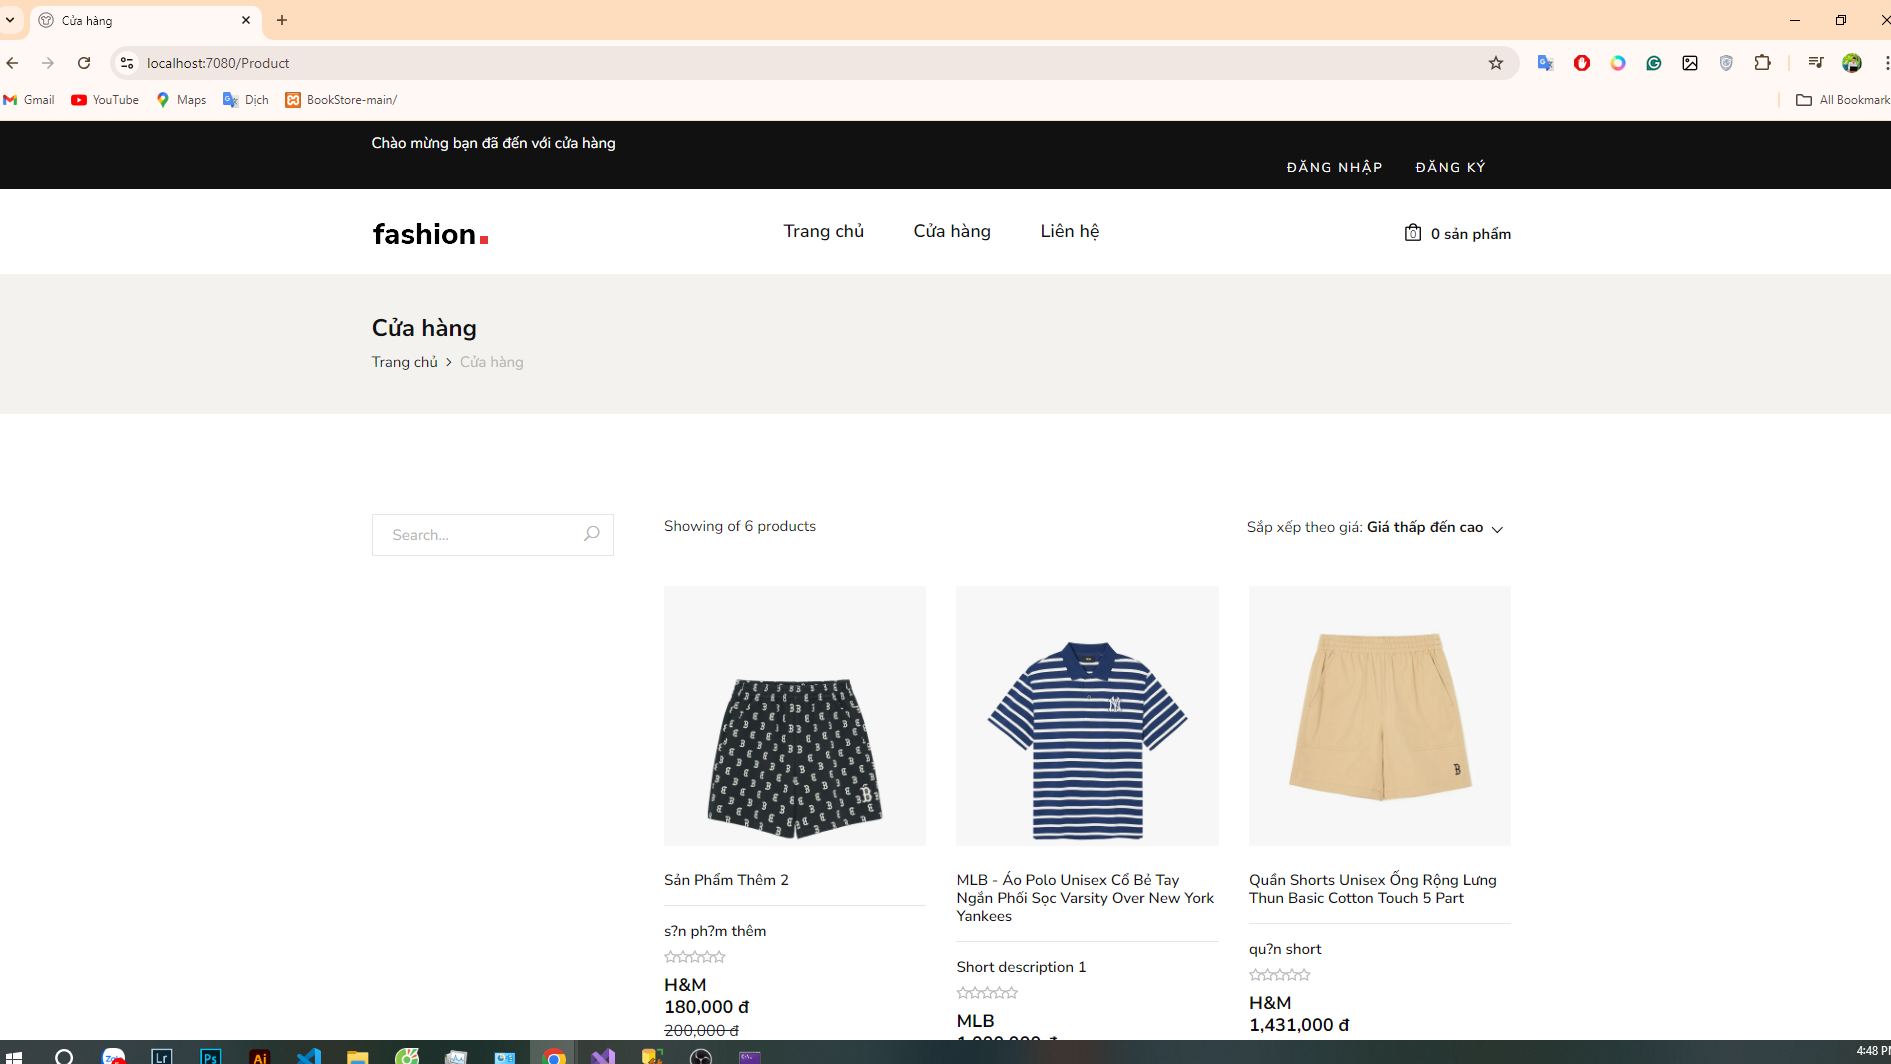Open a new browser tab
Viewport: 1891px width, 1064px height.
282,20
